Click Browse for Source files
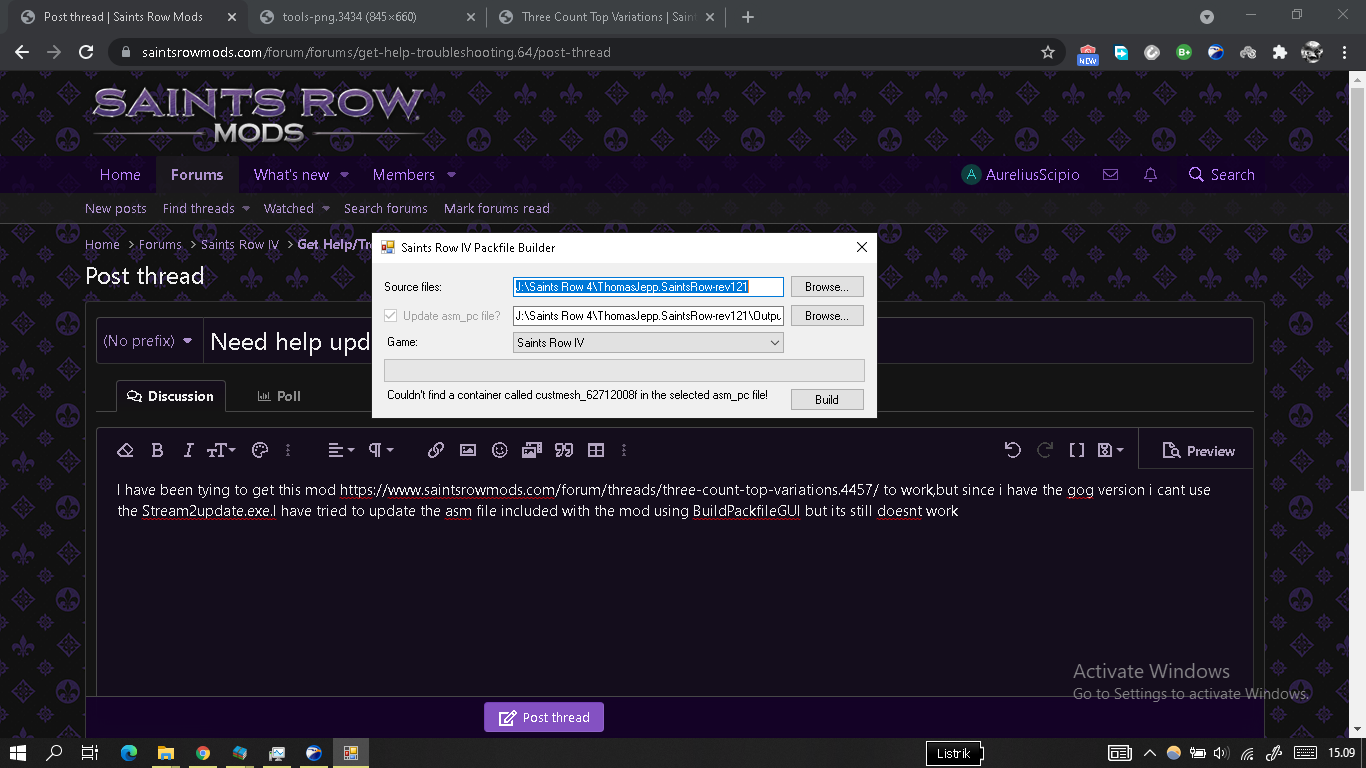This screenshot has height=768, width=1366. pos(827,287)
